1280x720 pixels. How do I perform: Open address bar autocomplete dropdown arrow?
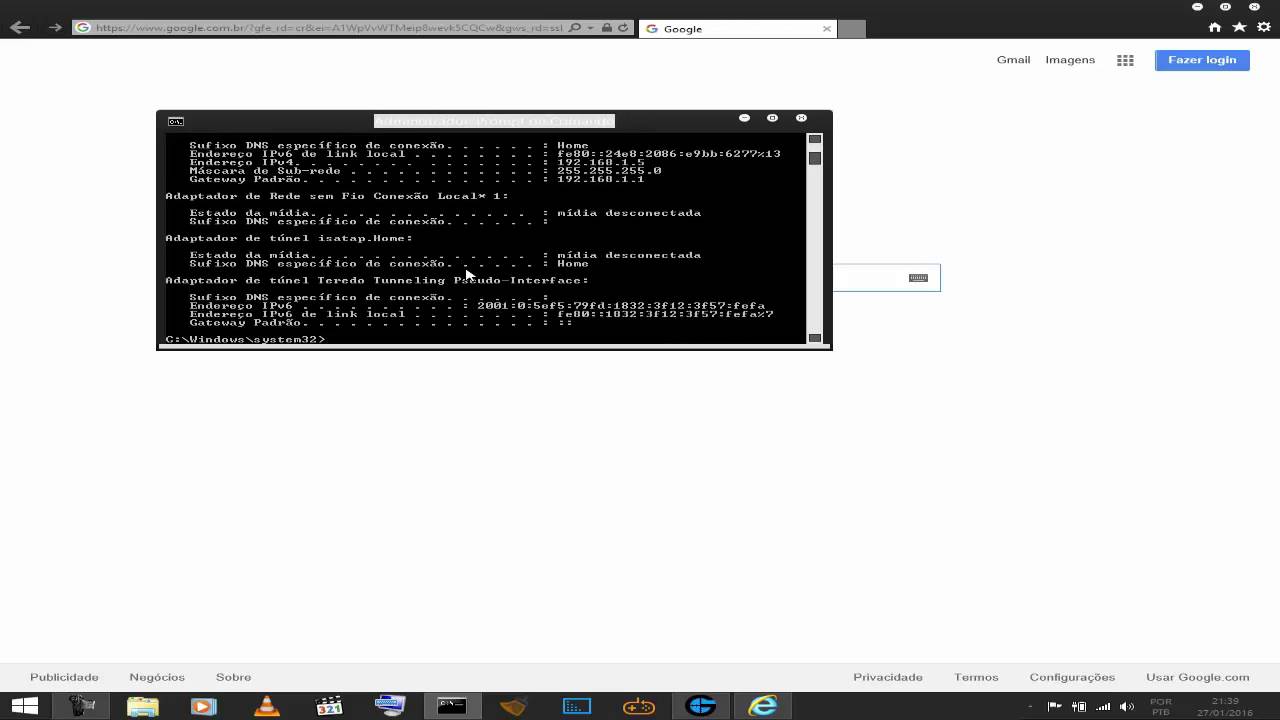coord(590,28)
